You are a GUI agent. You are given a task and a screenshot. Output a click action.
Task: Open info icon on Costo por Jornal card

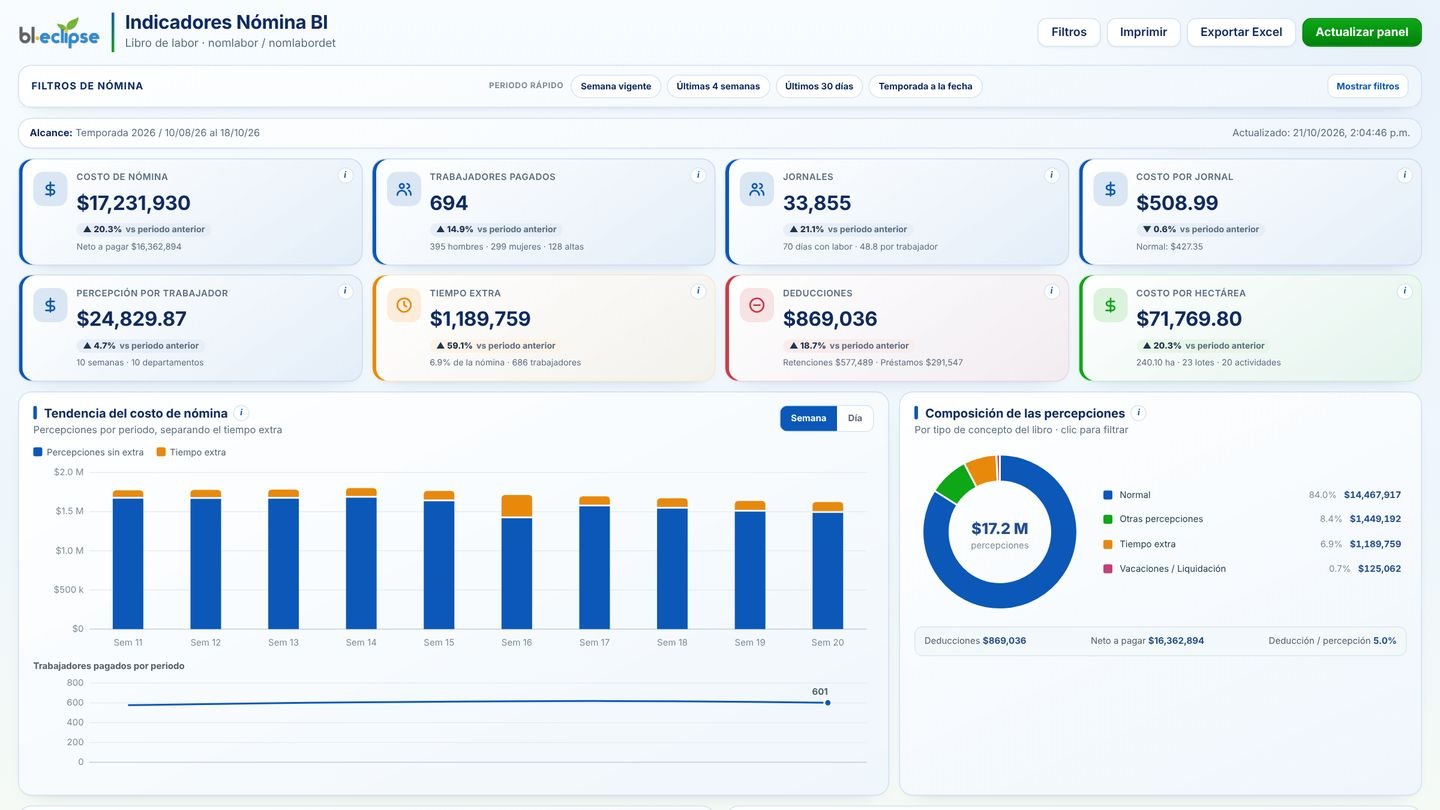[x=1404, y=175]
